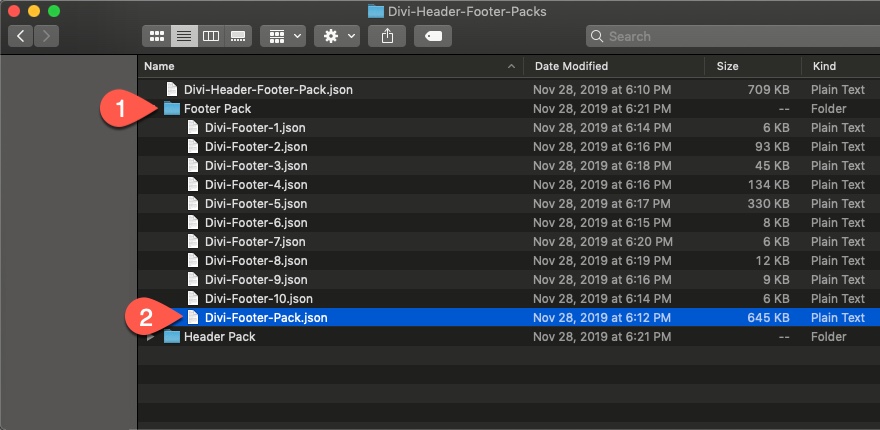Select the Divi-Footer-4.json file icon

[192, 185]
